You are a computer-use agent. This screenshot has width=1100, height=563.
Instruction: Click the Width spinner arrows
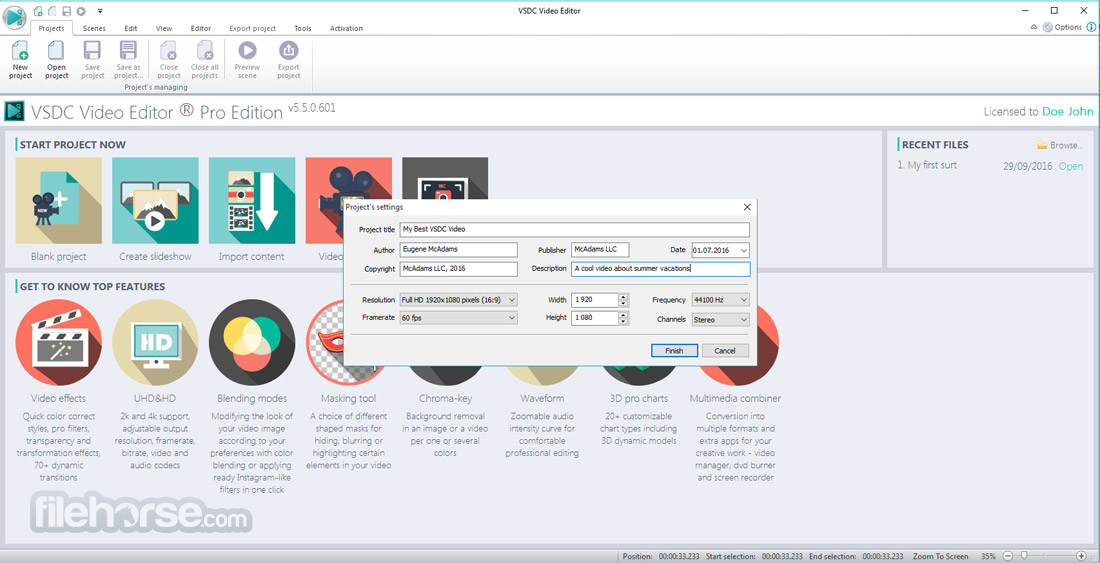pos(623,299)
